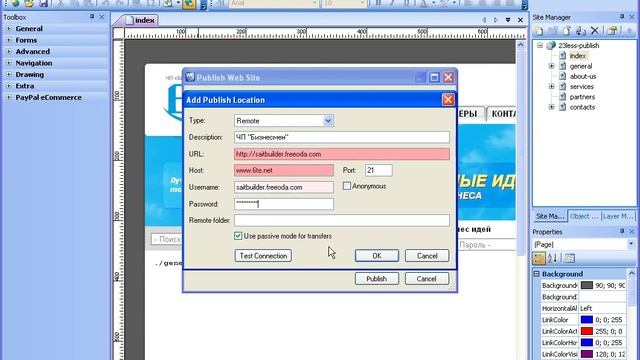Screen dimensions: 640x360
Task: Confirm Add Publish Location with OK
Action: (377, 256)
